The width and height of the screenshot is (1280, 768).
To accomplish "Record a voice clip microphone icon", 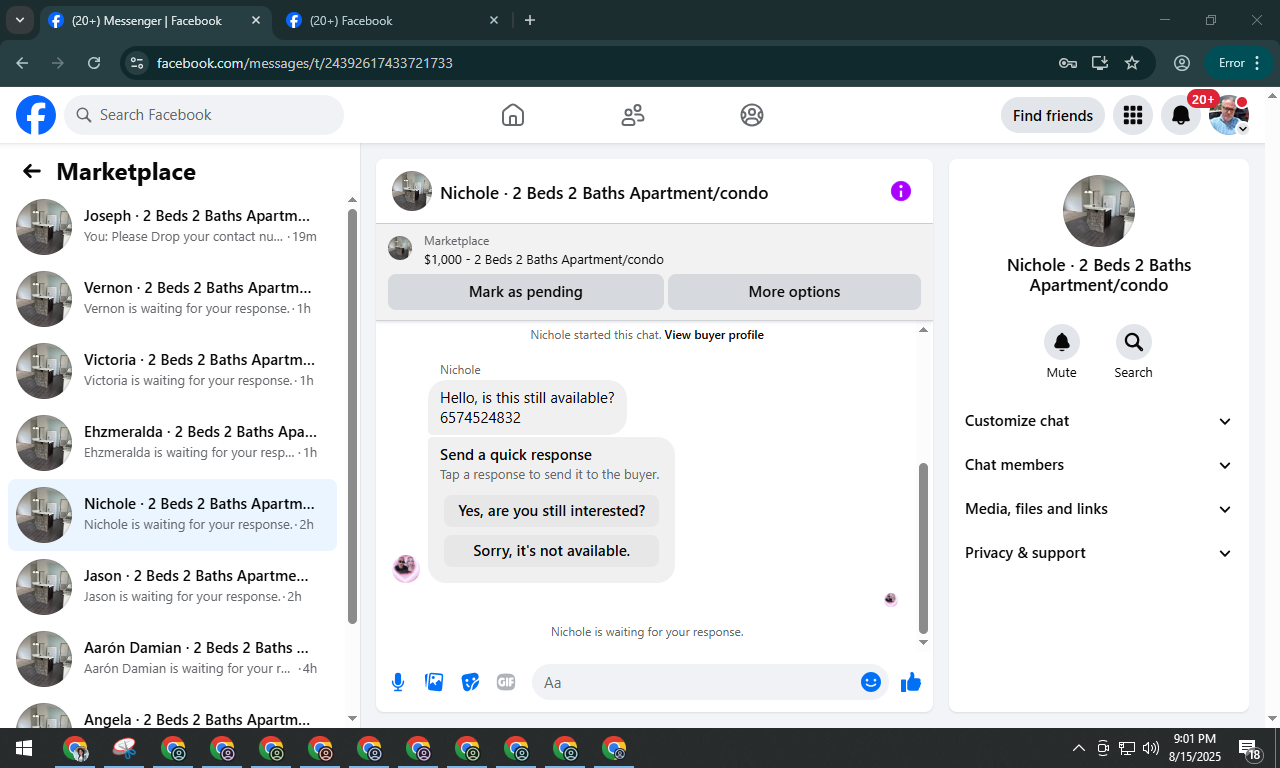I will tap(398, 682).
